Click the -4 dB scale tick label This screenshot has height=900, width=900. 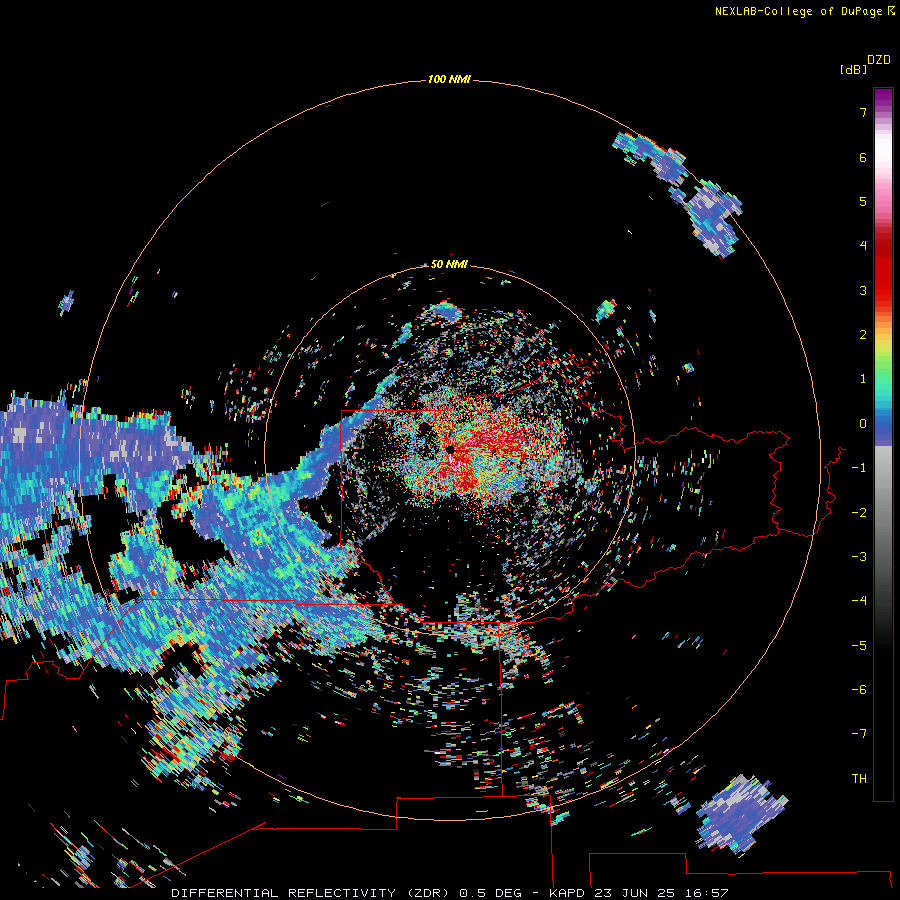coord(859,601)
